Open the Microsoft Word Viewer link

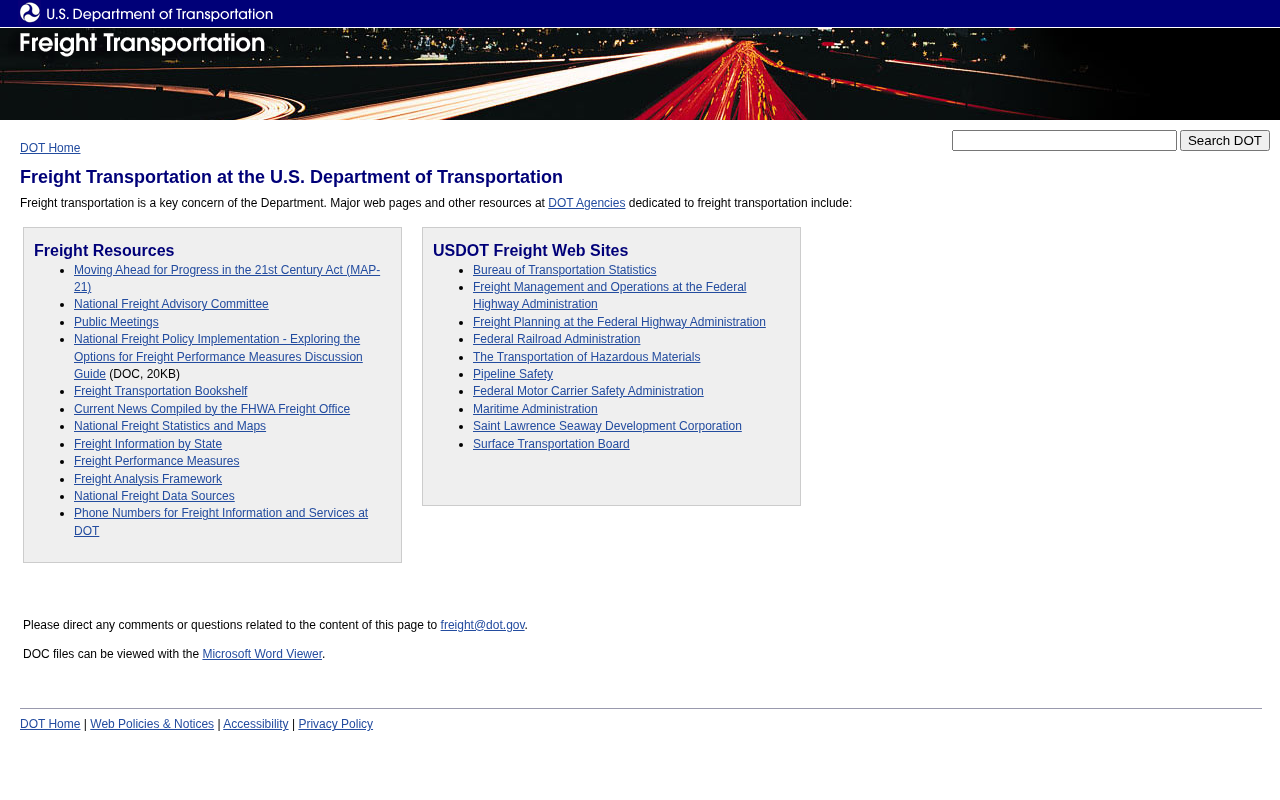262,654
